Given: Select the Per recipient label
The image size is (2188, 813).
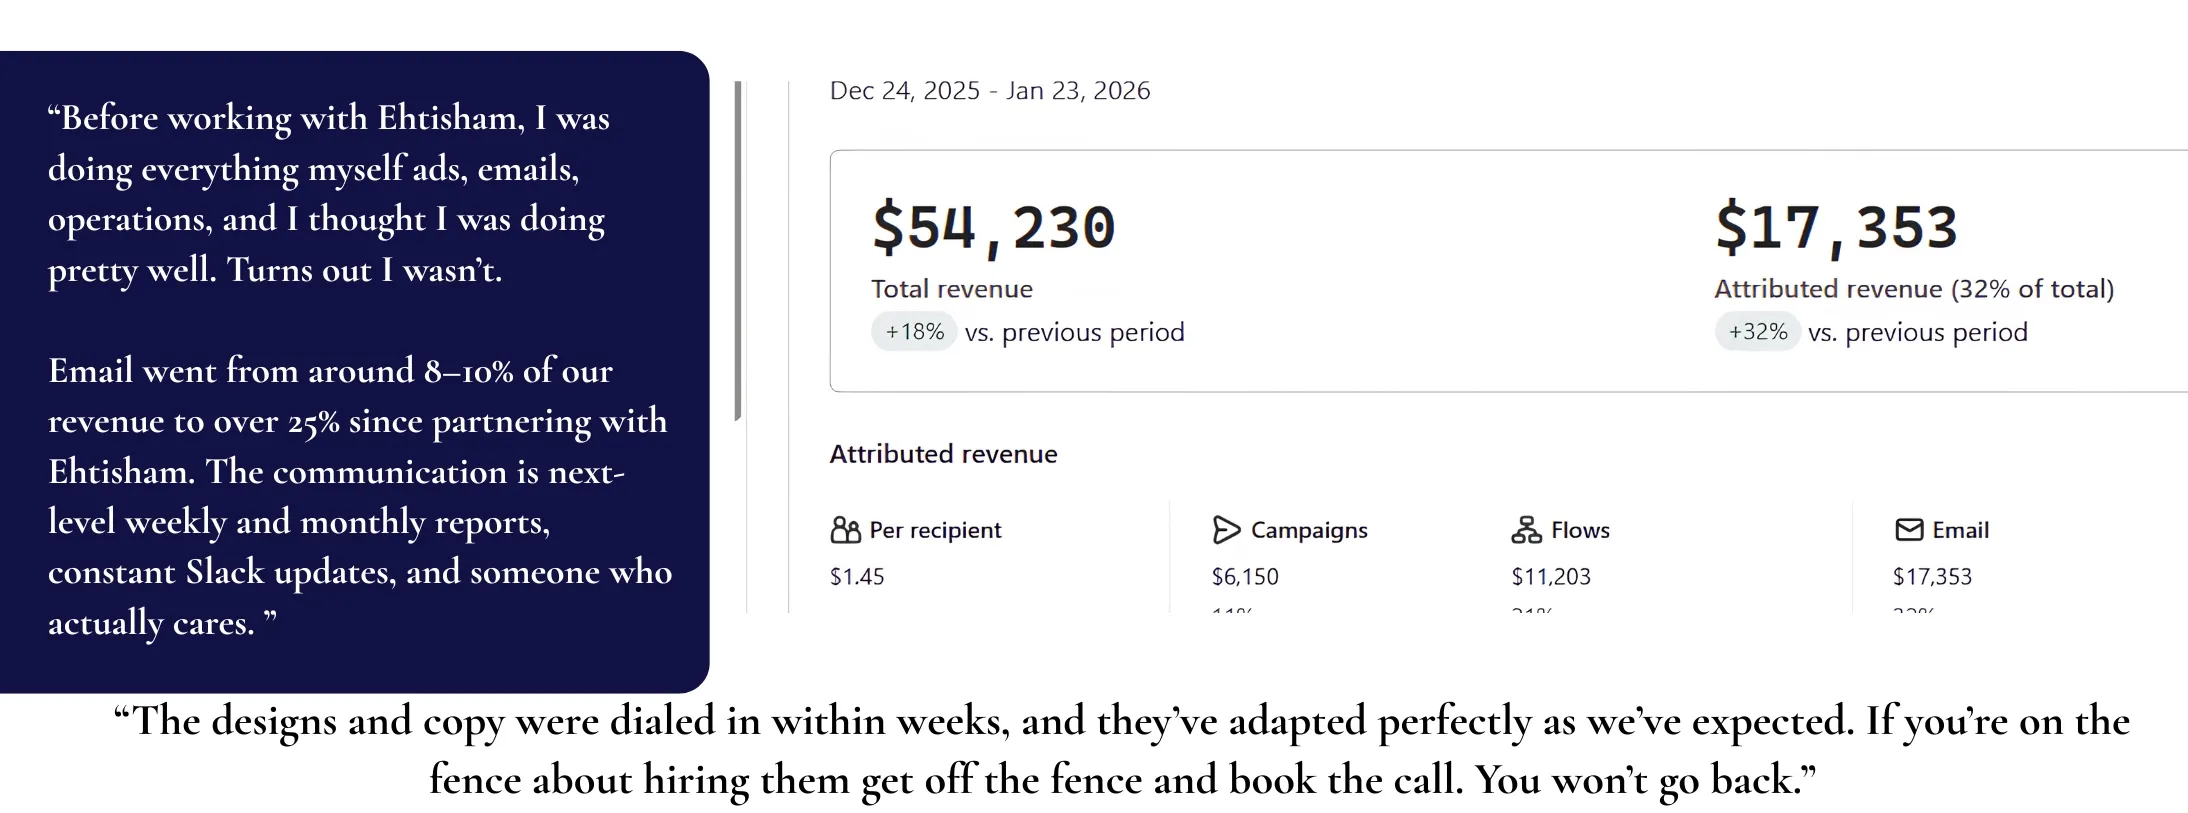Looking at the screenshot, I should [x=935, y=530].
